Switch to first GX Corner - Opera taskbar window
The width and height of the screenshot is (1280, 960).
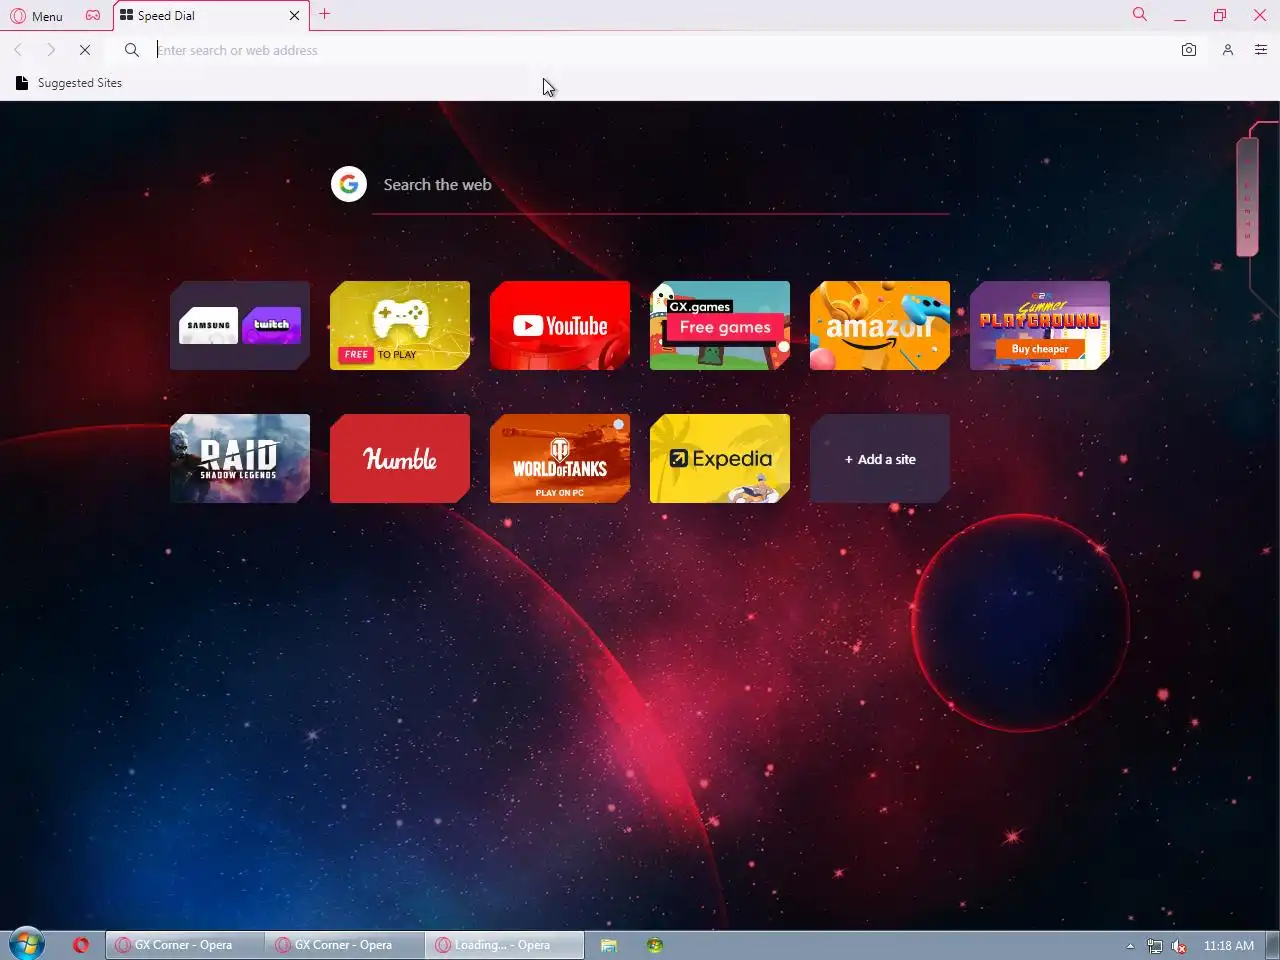(185, 945)
